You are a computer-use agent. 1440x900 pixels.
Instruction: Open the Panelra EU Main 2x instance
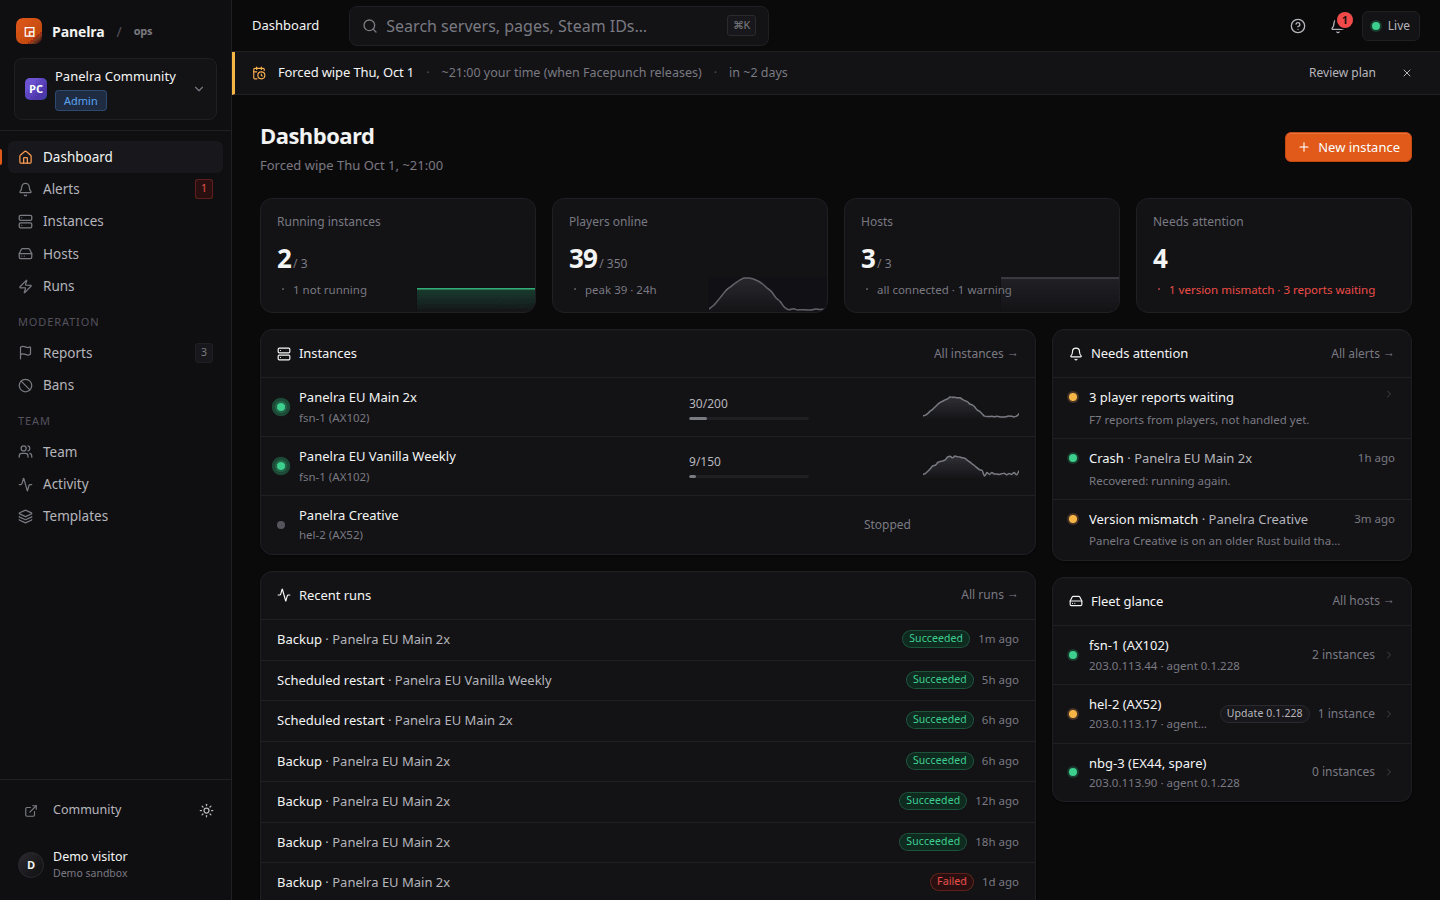point(648,407)
